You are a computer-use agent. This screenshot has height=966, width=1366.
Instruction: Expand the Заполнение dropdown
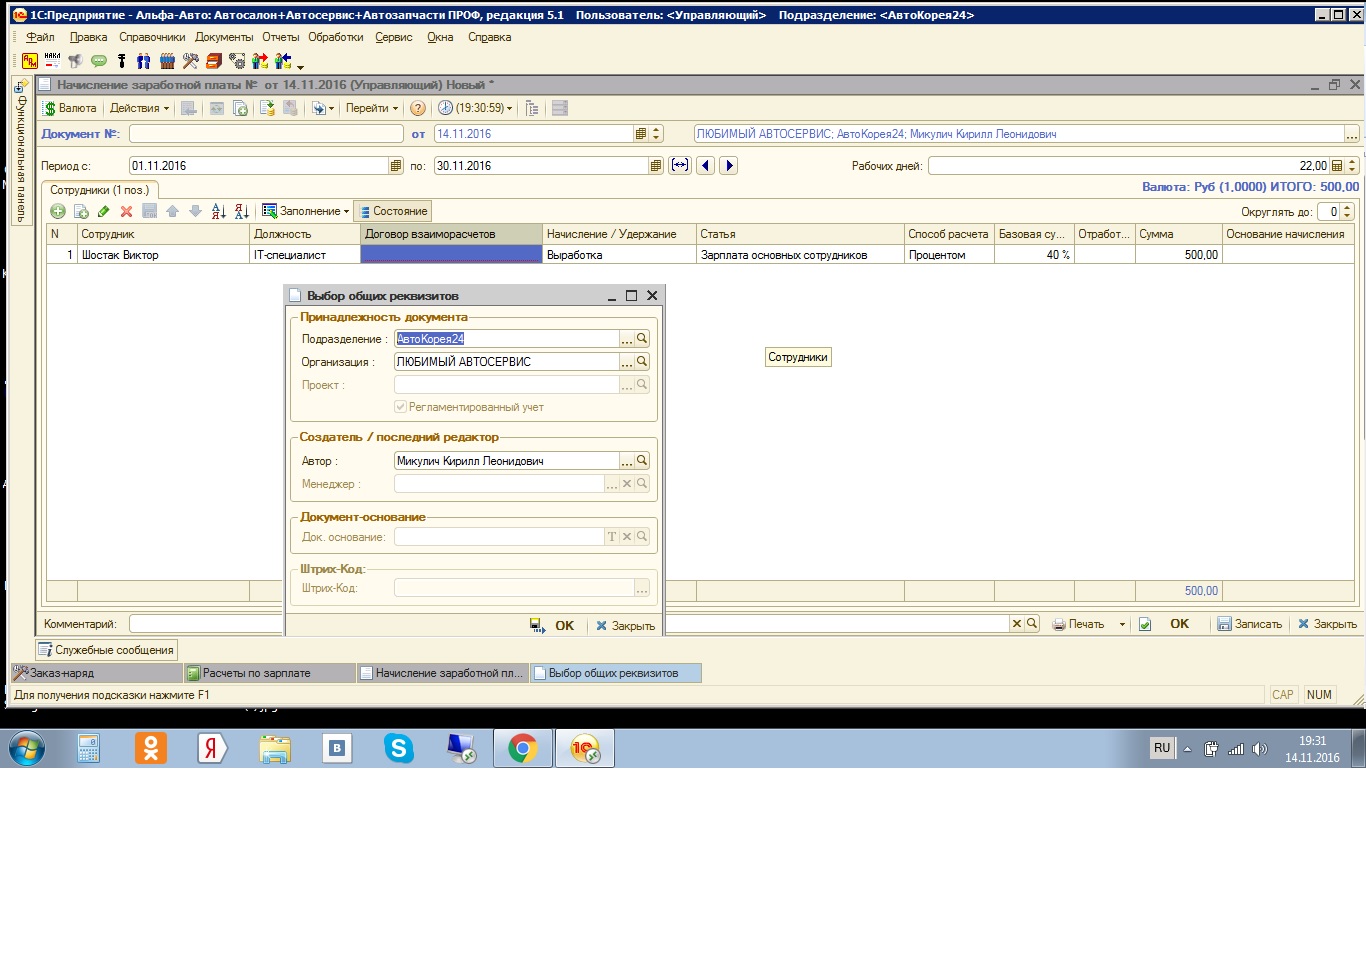pyautogui.click(x=305, y=211)
